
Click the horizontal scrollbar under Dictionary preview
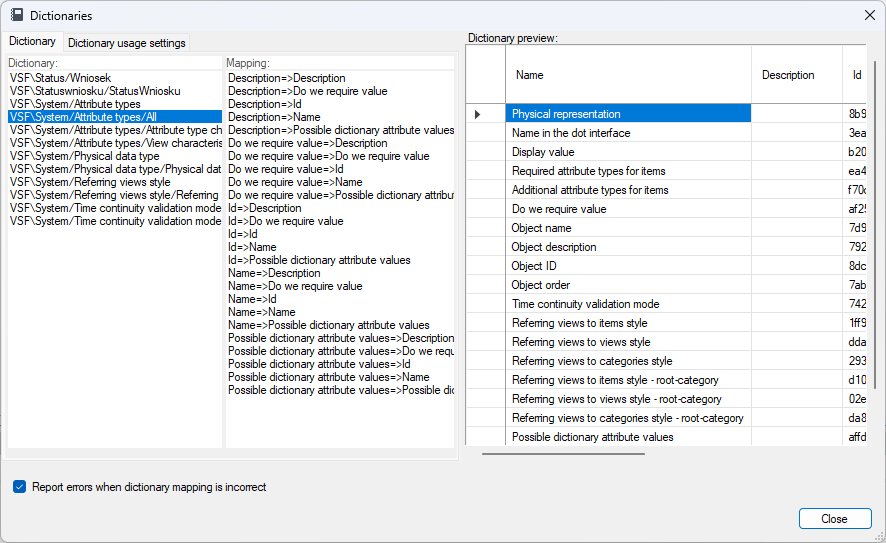tap(563, 453)
